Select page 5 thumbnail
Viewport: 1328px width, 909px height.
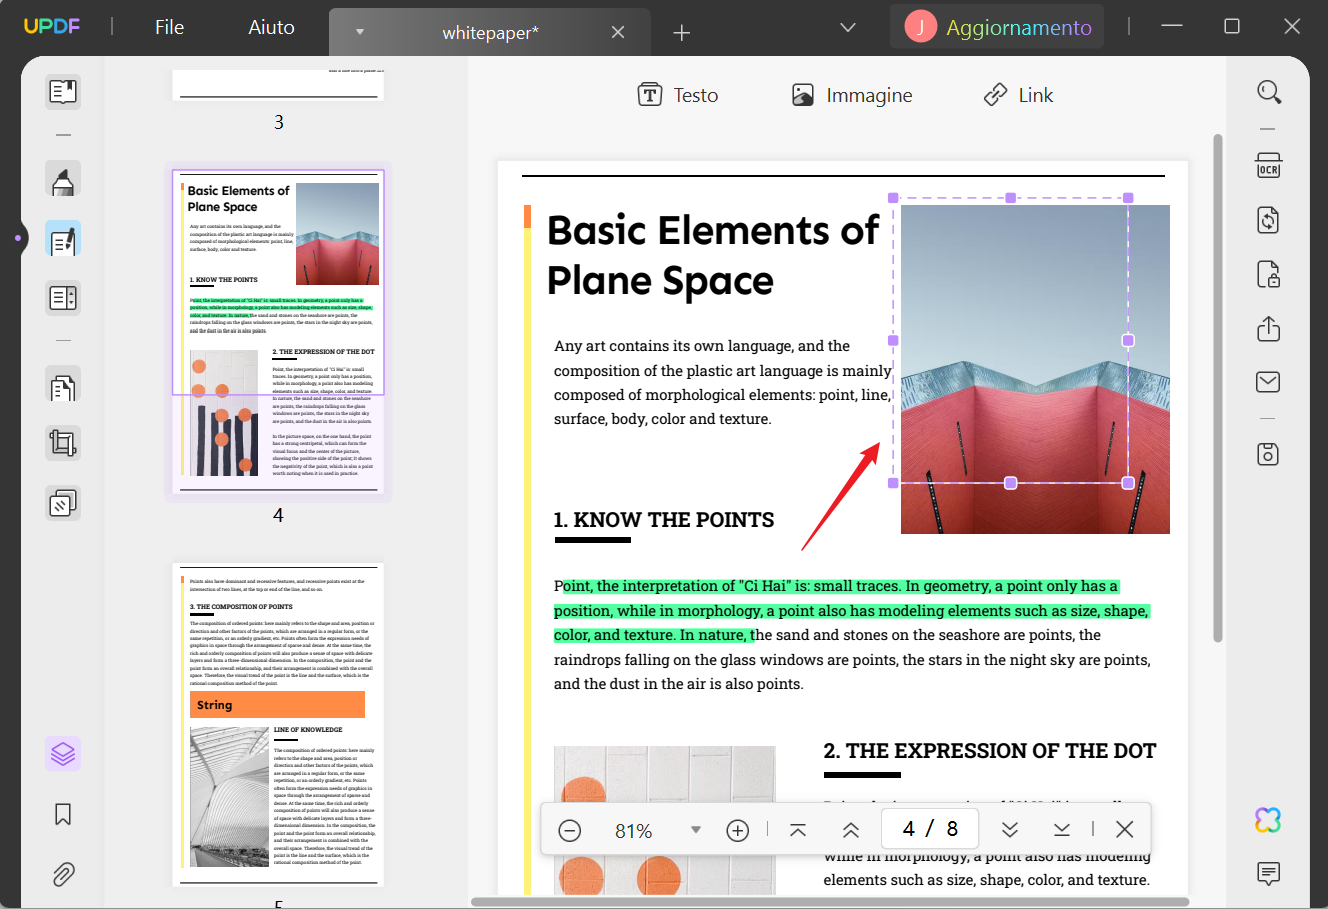click(x=278, y=724)
